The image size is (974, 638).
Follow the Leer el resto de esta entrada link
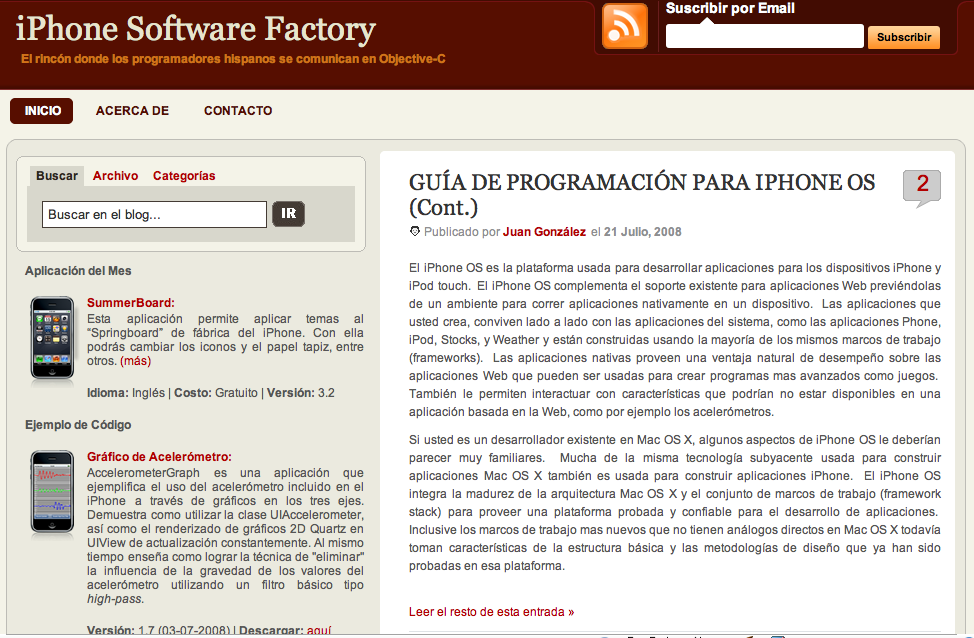tap(491, 612)
